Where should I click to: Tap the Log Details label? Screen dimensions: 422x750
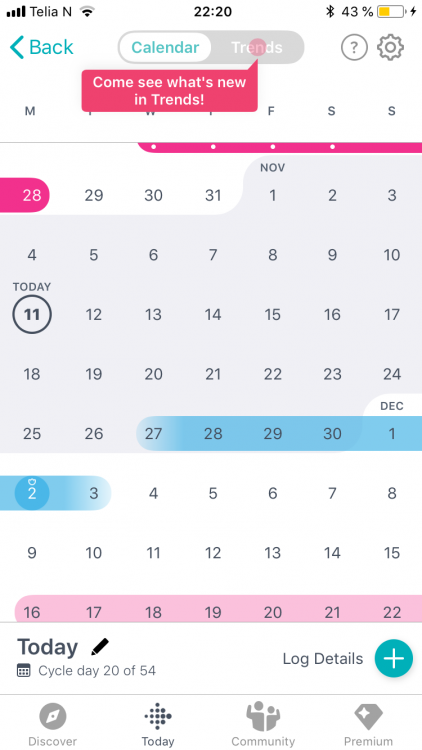pos(323,659)
